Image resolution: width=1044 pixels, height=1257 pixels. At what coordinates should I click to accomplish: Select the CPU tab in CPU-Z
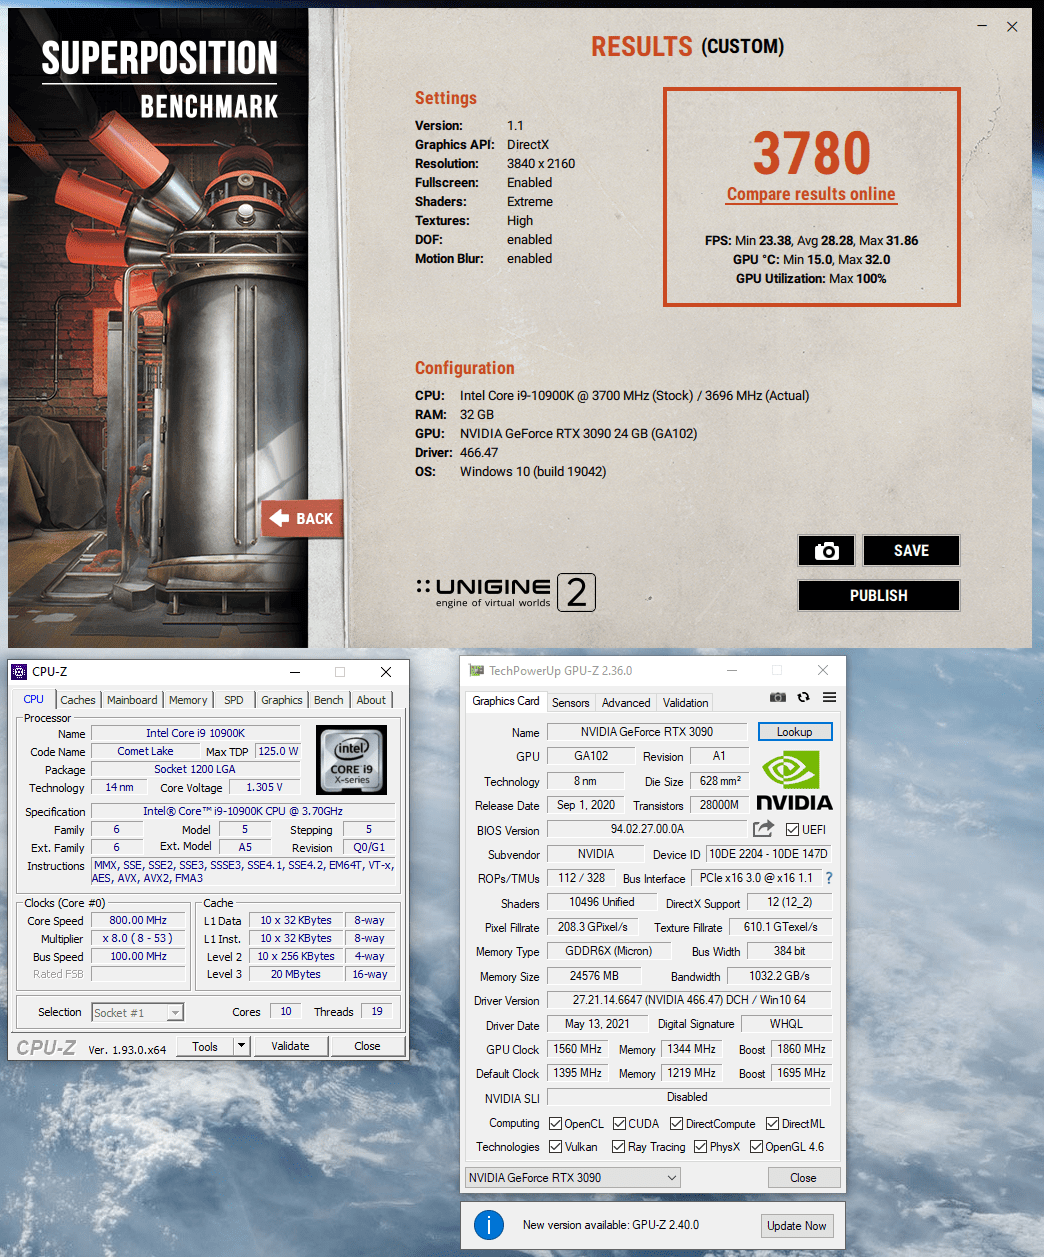click(x=34, y=699)
